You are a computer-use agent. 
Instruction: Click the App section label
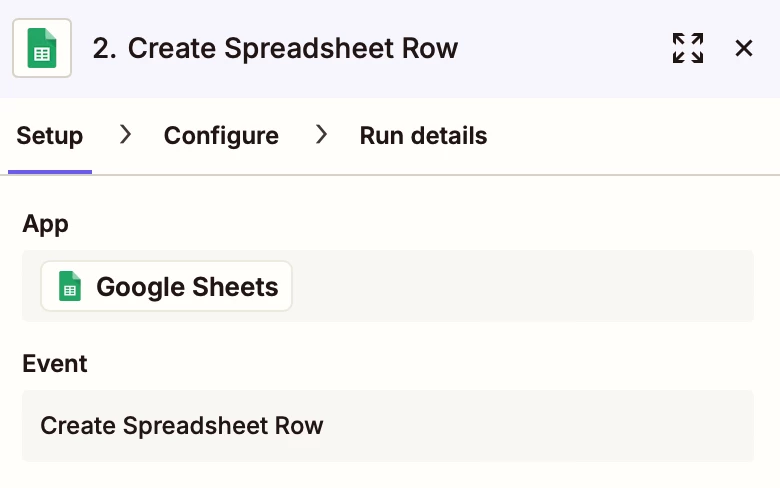point(45,225)
